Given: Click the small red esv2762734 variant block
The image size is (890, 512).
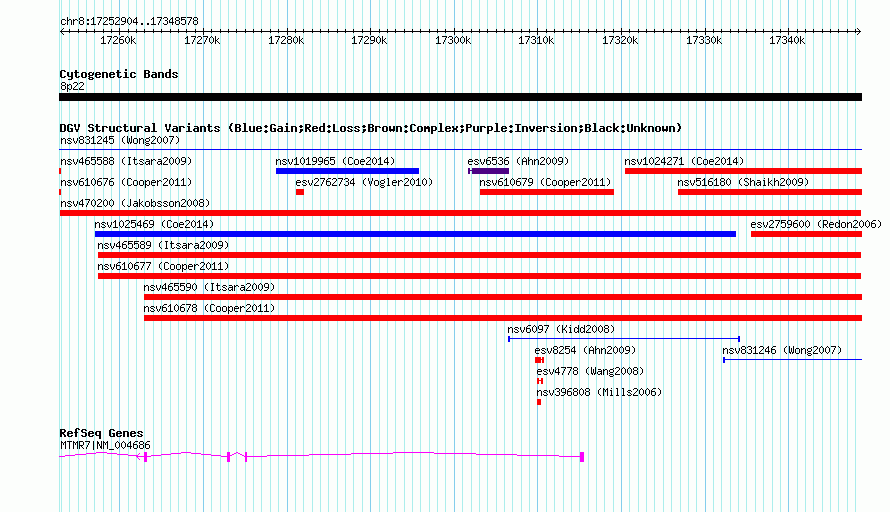Looking at the screenshot, I should (300, 192).
